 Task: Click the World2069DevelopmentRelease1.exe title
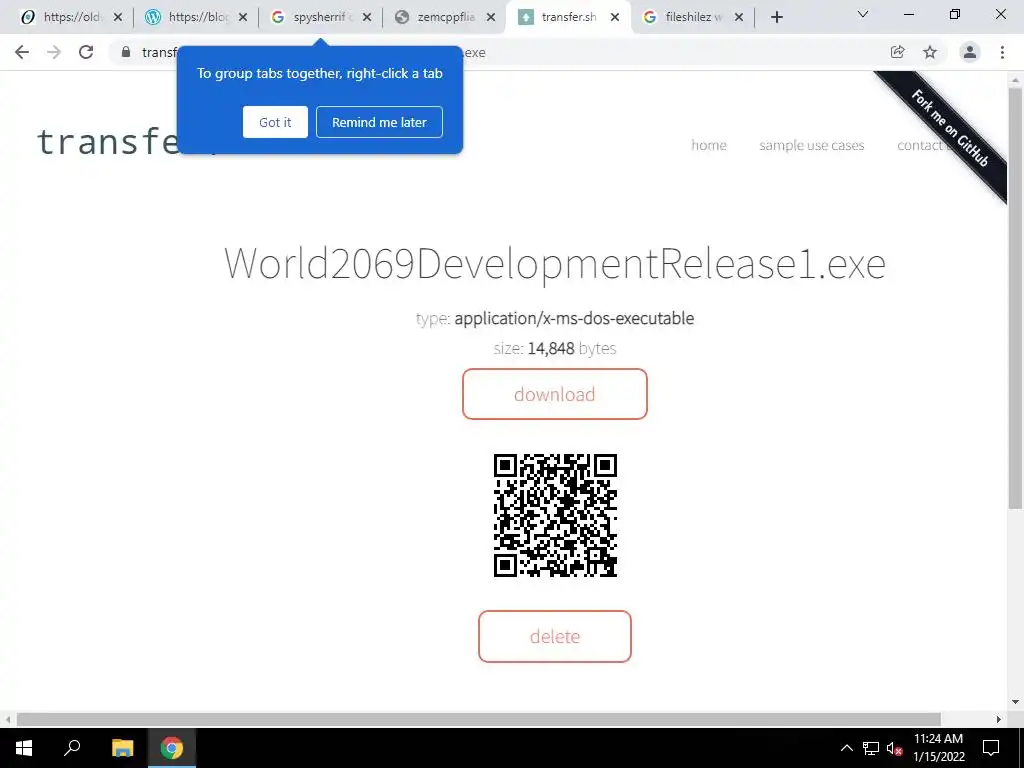tap(554, 264)
